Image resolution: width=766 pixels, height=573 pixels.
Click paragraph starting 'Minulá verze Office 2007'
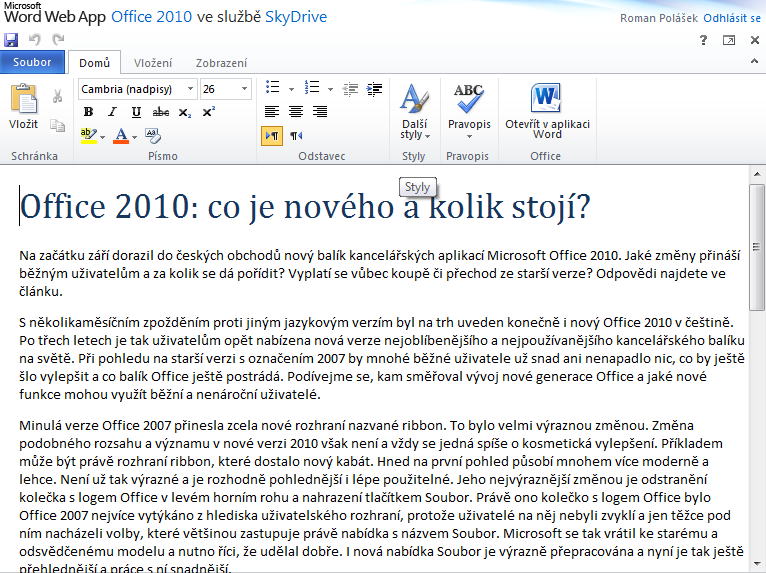tap(381, 497)
